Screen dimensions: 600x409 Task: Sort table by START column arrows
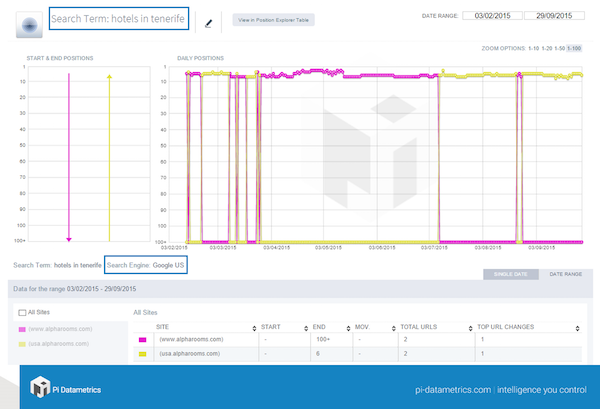point(306,328)
